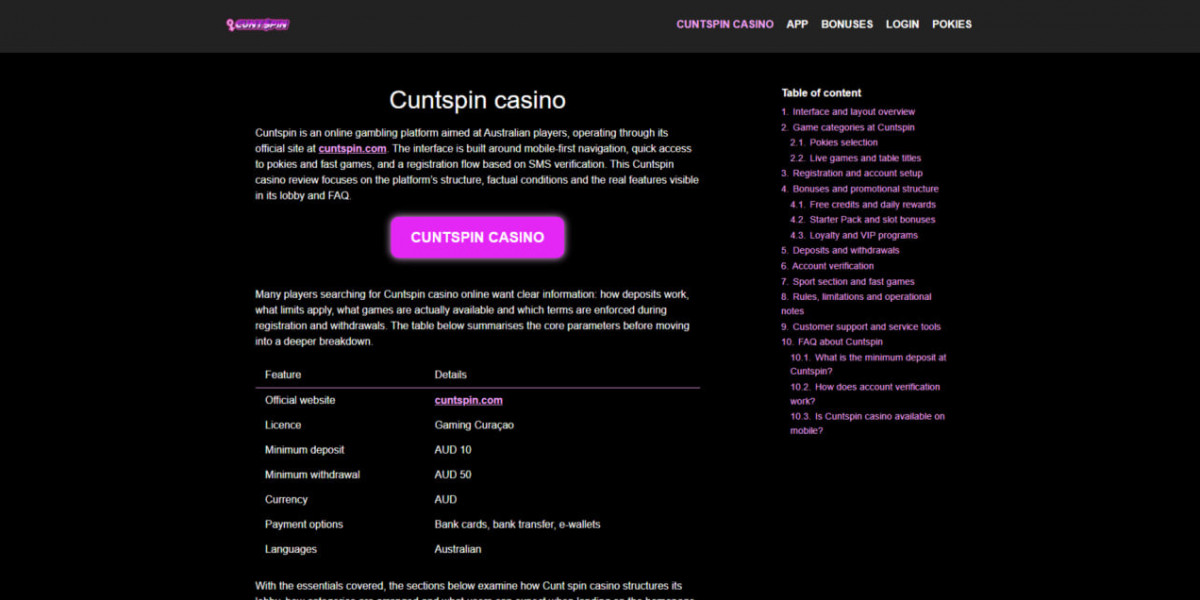Click the Cuntspin logo in header
The width and height of the screenshot is (1200, 600).
point(258,24)
